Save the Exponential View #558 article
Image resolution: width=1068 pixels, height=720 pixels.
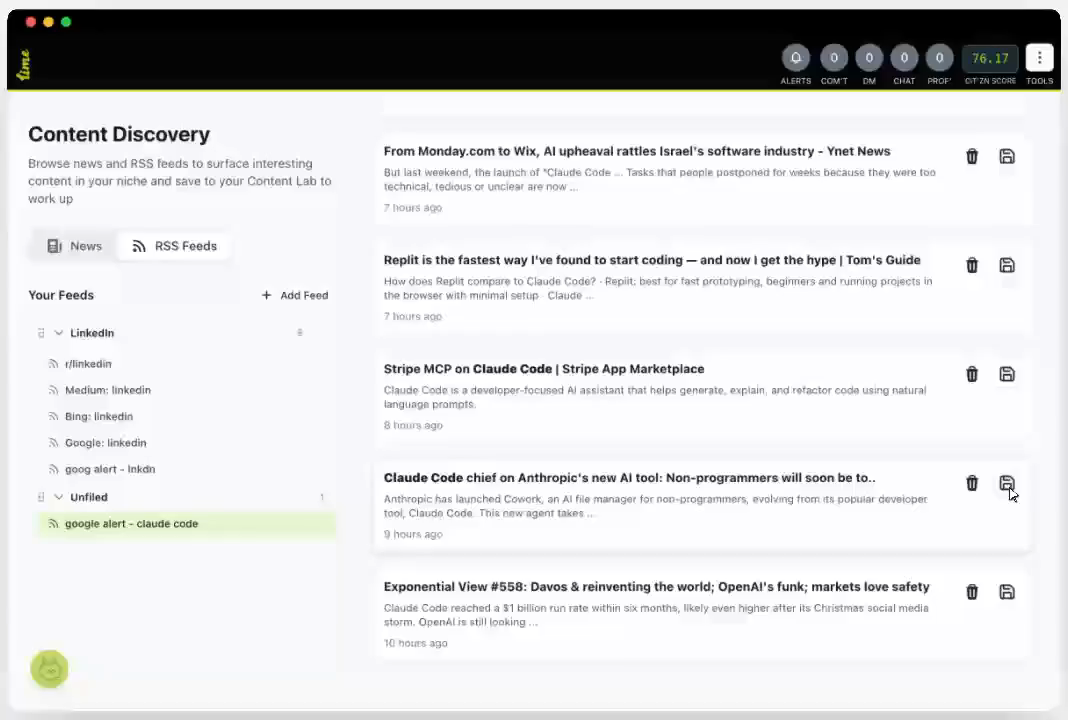pos(1007,593)
